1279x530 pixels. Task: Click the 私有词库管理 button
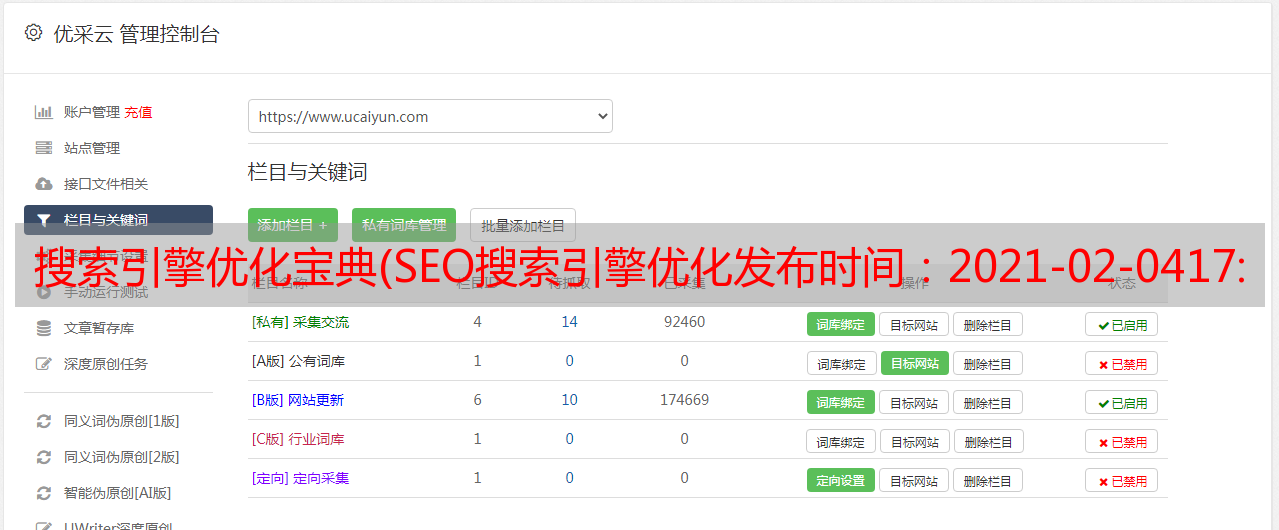click(x=404, y=226)
